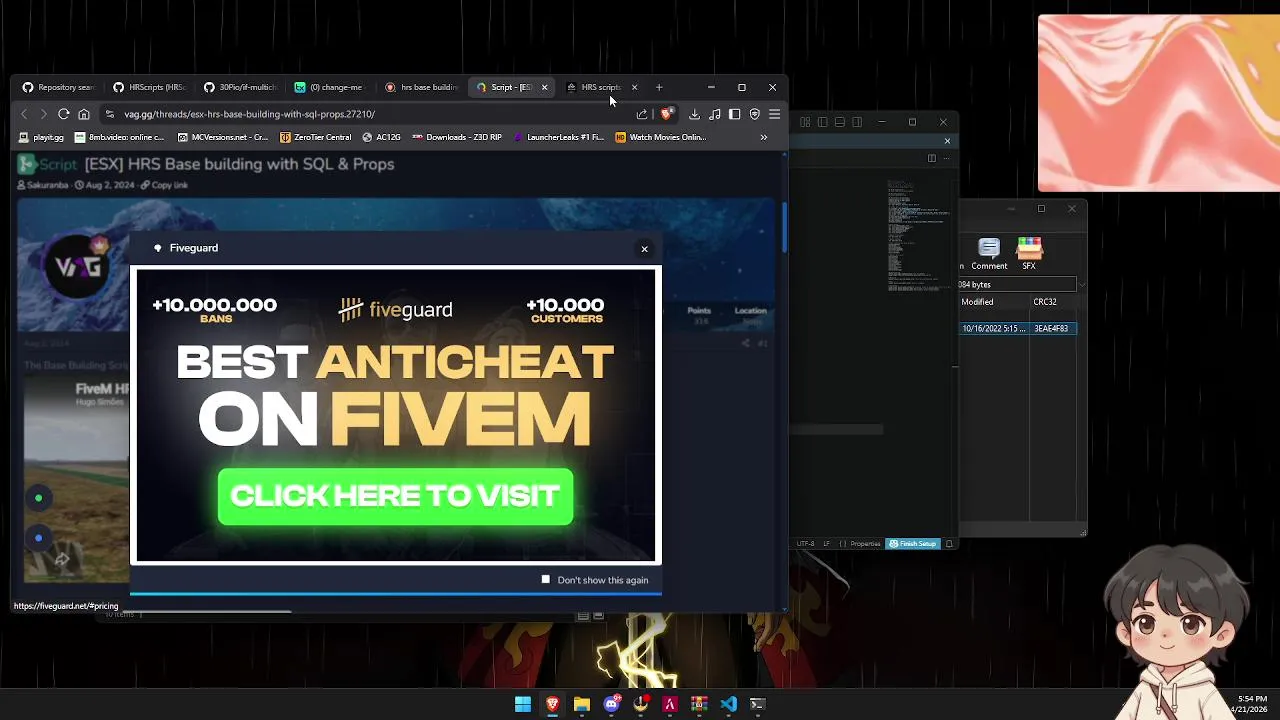The height and width of the screenshot is (720, 1280).
Task: Click the customize layout icon in VS Code title bar
Action: [x=805, y=122]
